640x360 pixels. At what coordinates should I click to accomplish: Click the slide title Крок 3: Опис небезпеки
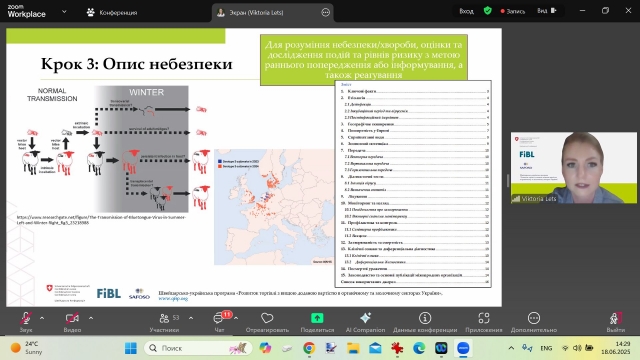(x=137, y=64)
